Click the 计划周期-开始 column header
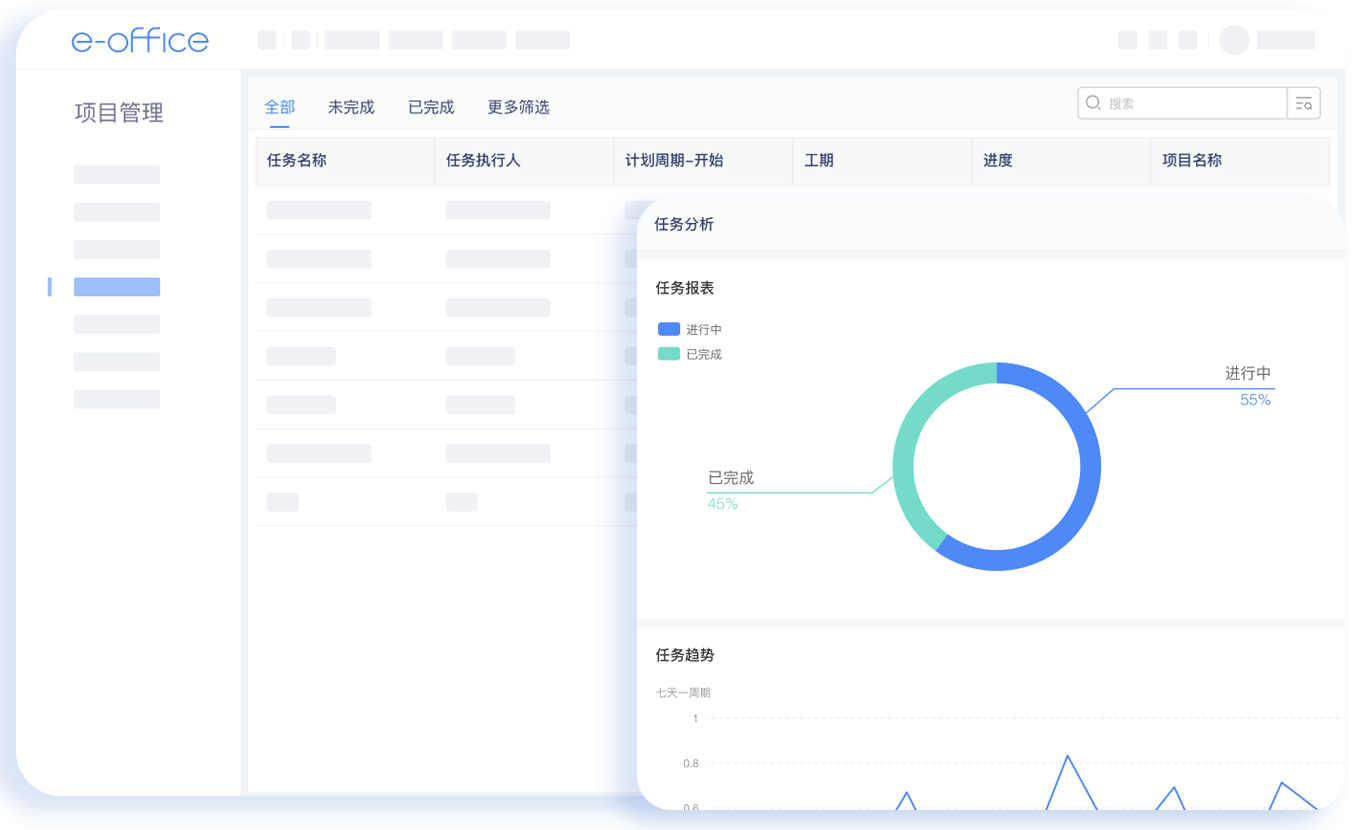Screen dimensions: 1362x830 pos(674,160)
